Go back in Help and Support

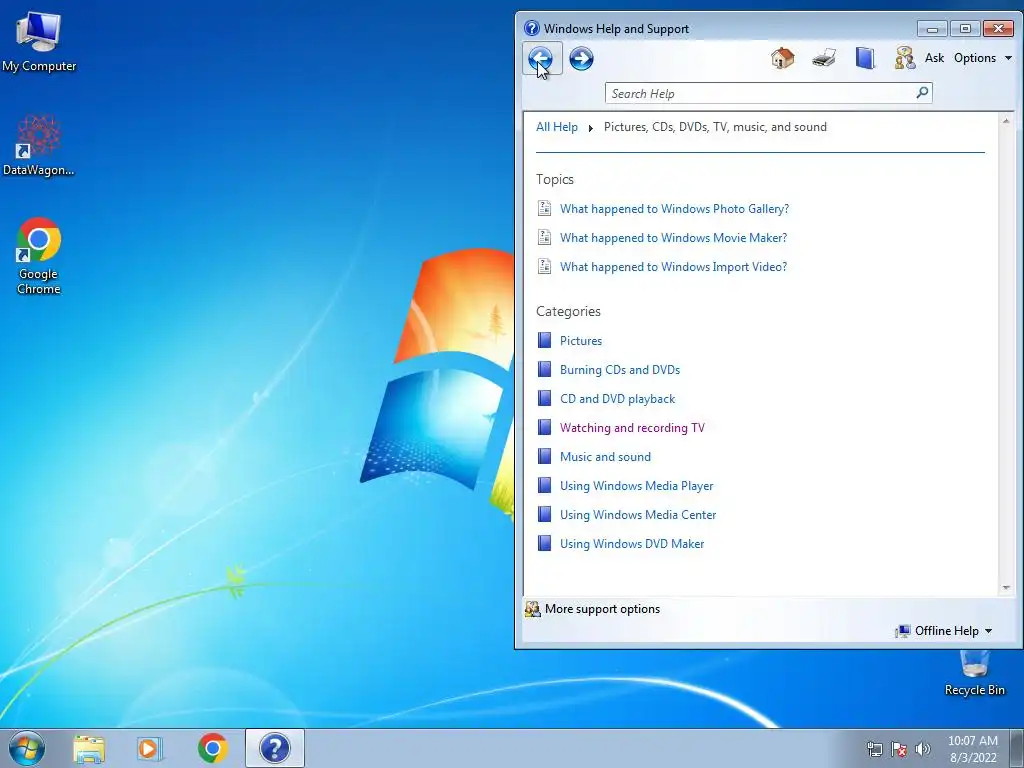click(x=541, y=59)
